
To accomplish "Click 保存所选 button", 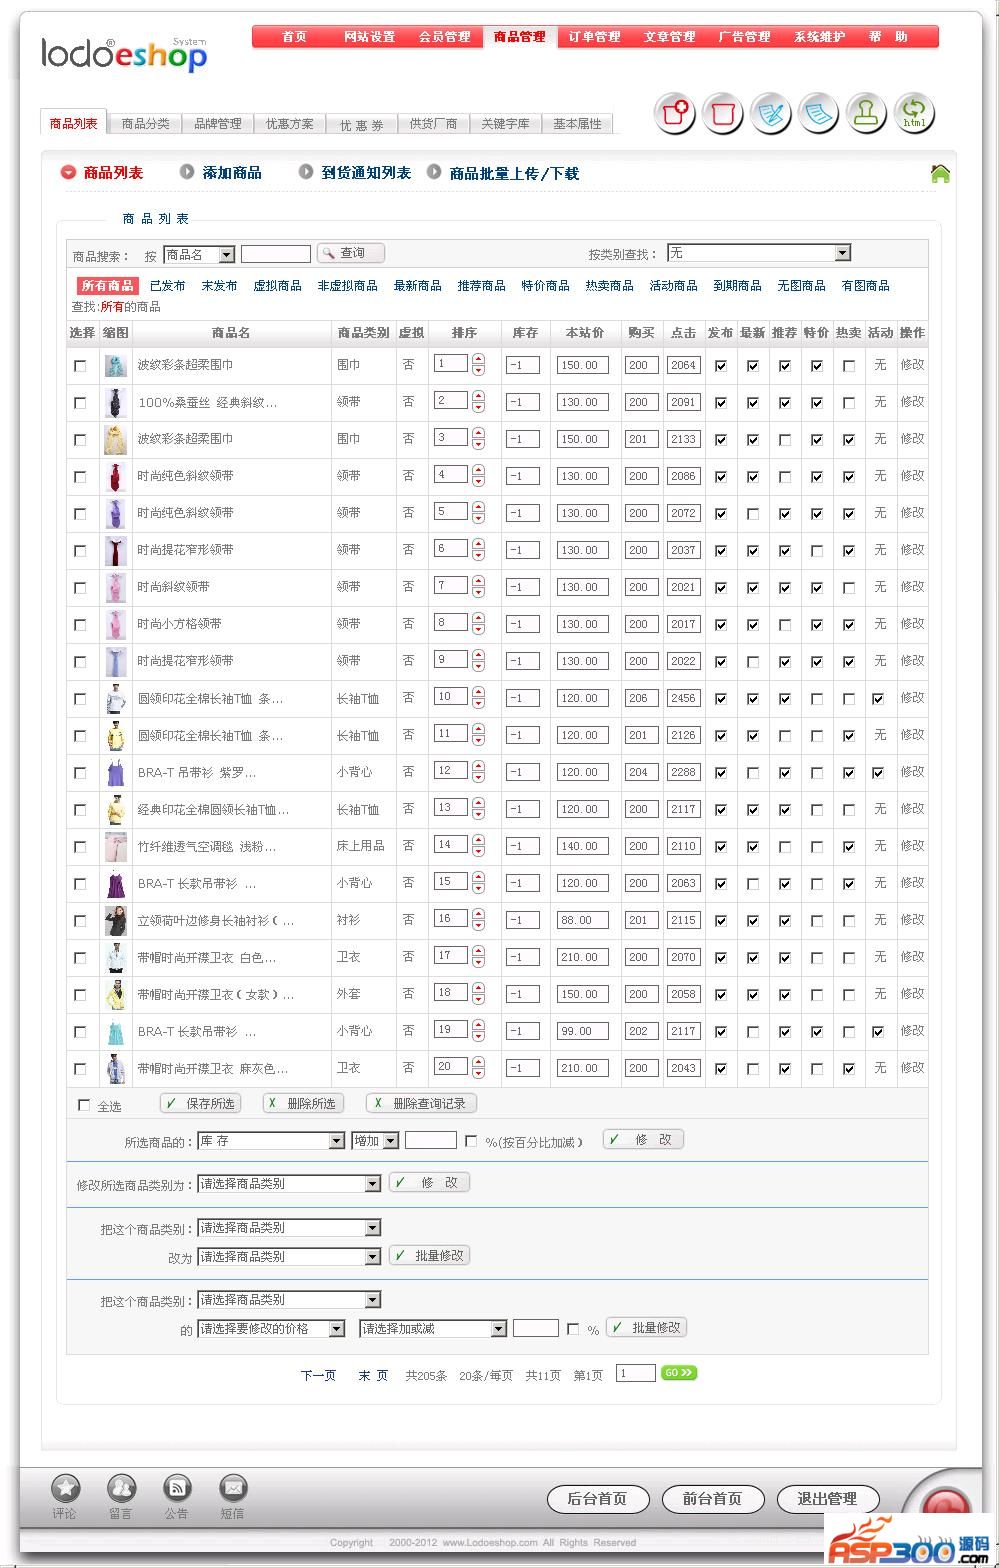I will (x=201, y=1104).
